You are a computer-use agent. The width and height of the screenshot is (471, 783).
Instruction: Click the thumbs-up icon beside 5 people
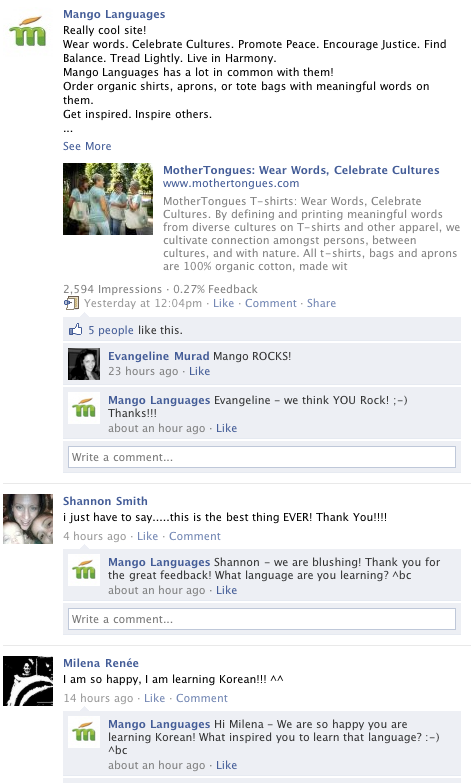[75, 330]
